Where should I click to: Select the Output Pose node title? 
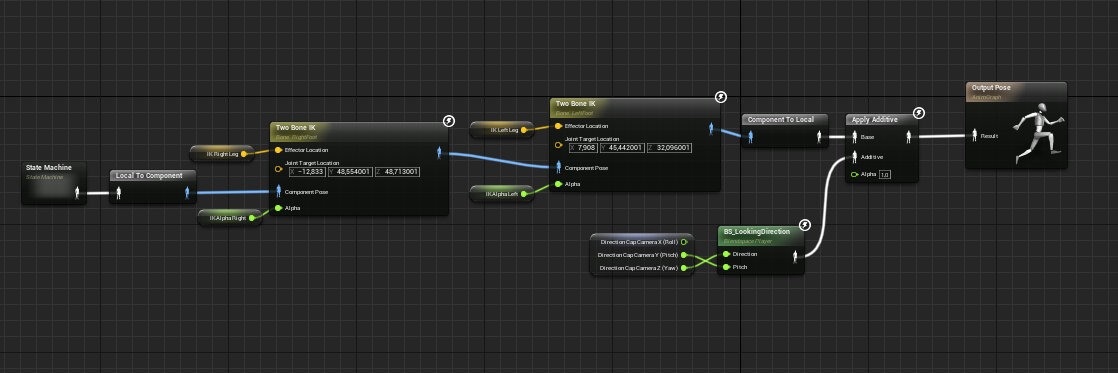[991, 87]
